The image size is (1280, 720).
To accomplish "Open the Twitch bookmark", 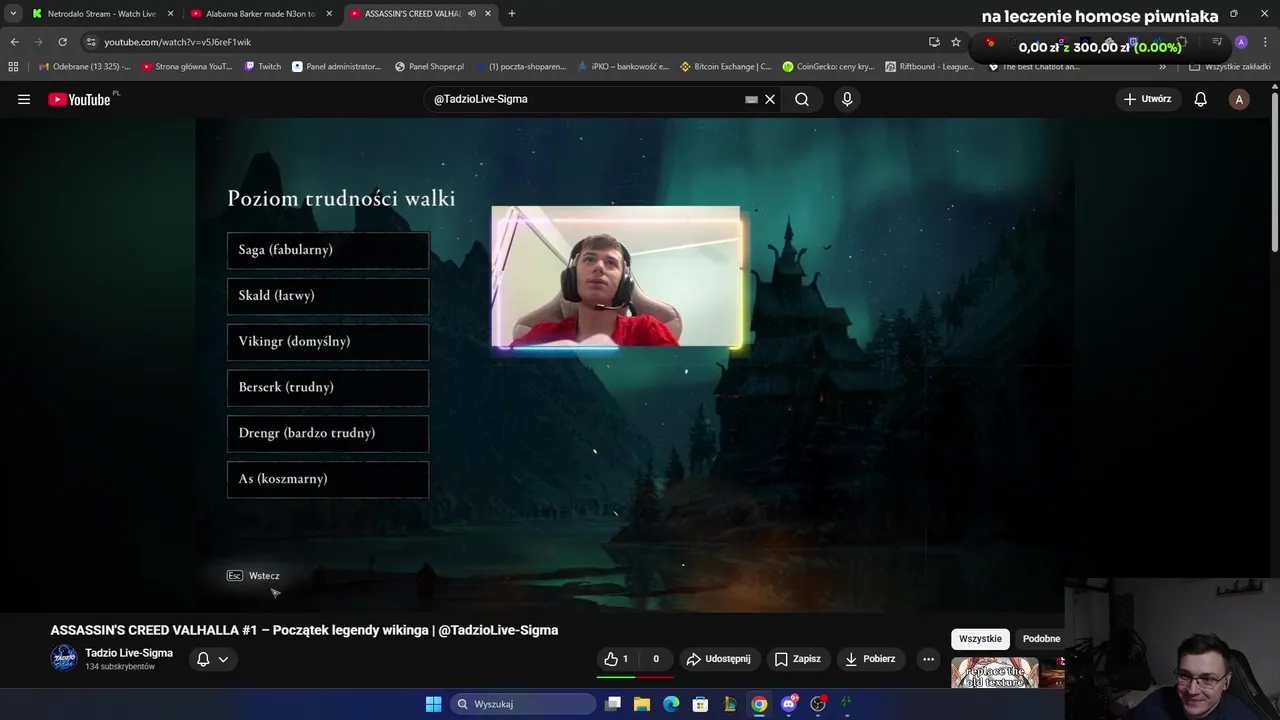I will point(263,66).
